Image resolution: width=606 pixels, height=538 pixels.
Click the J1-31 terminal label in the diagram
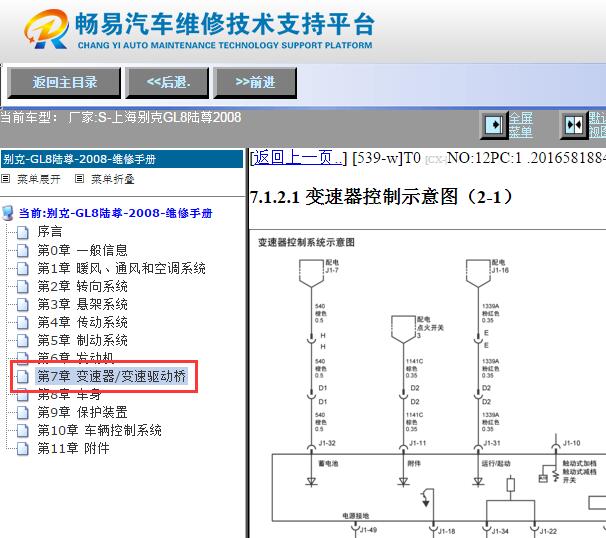492,443
